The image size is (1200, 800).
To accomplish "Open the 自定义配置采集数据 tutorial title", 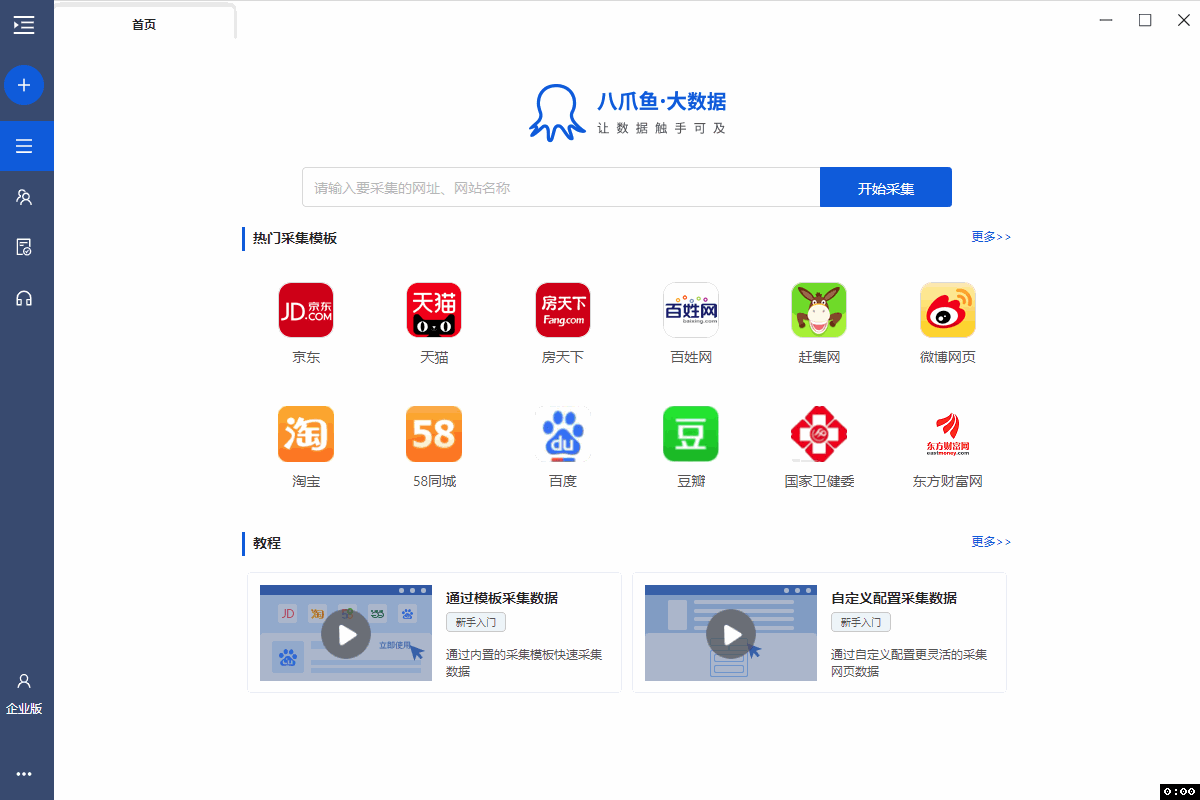I will tap(894, 598).
